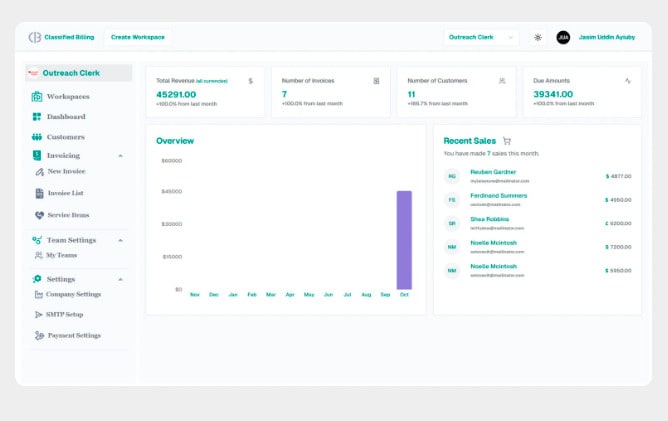
Task: Click the Service Items heart icon
Action: coord(39,214)
